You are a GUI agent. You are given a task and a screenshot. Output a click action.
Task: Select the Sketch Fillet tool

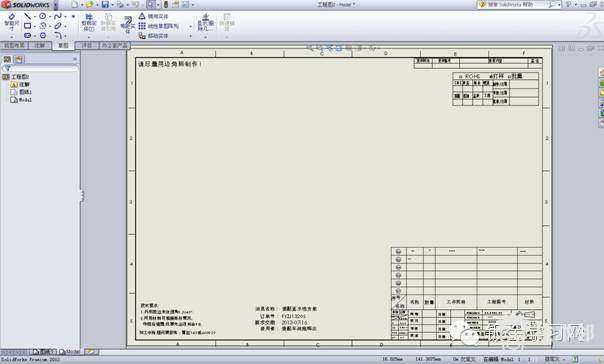[x=58, y=35]
